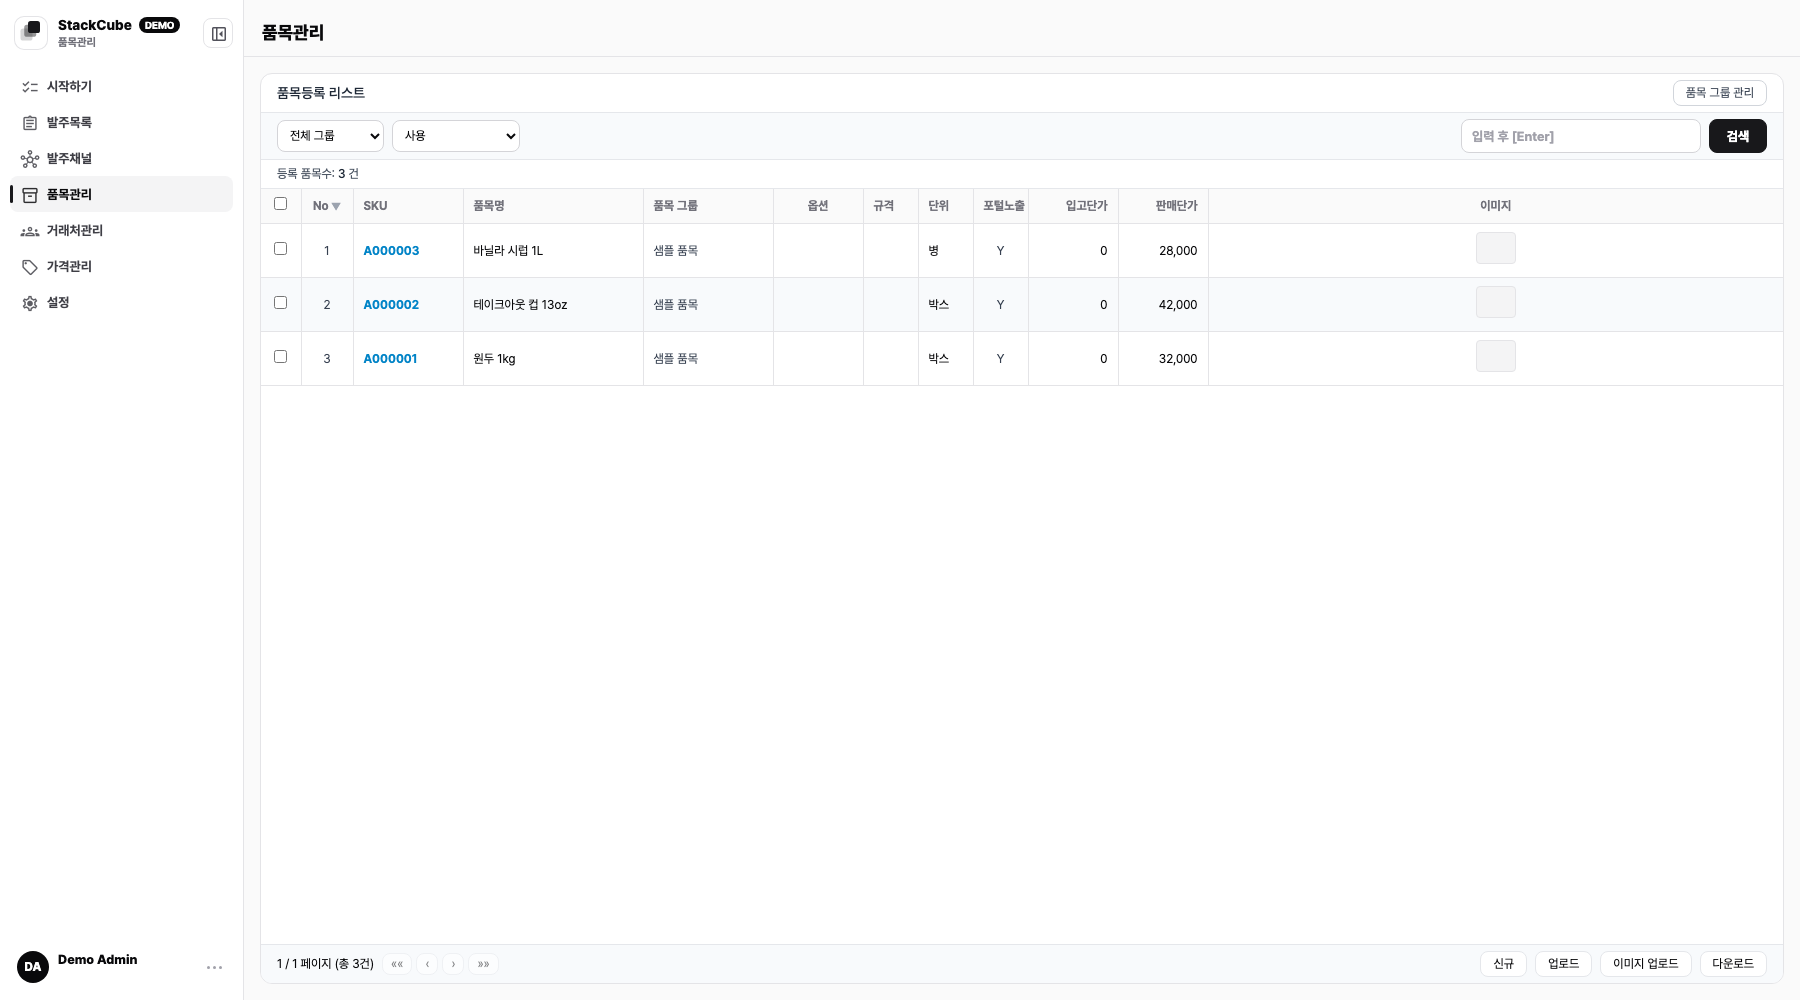
Task: Focus the 입력 후 [Enter] search field
Action: click(x=1581, y=136)
